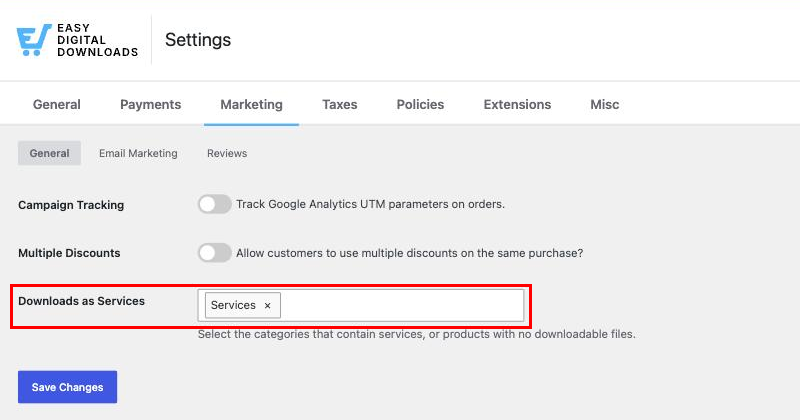Open the Policies tab
Viewport: 800px width, 420px height.
(x=420, y=104)
